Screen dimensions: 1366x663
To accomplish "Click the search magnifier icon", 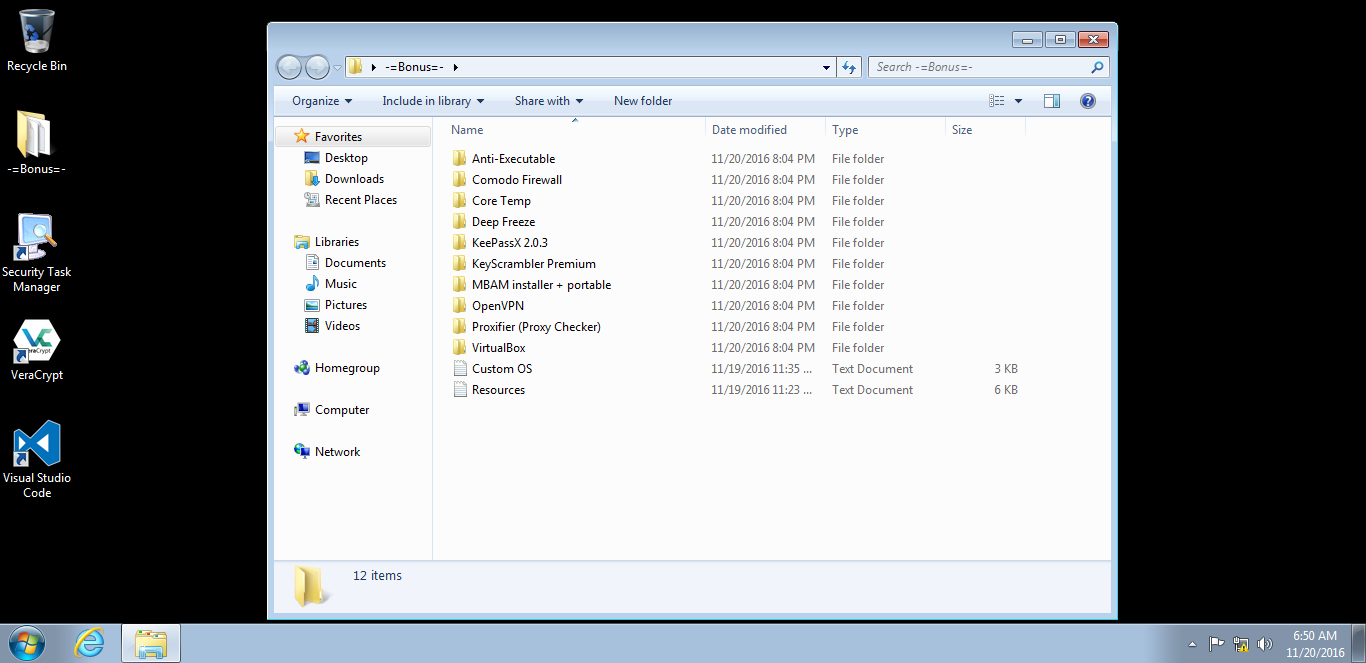I will [1097, 67].
